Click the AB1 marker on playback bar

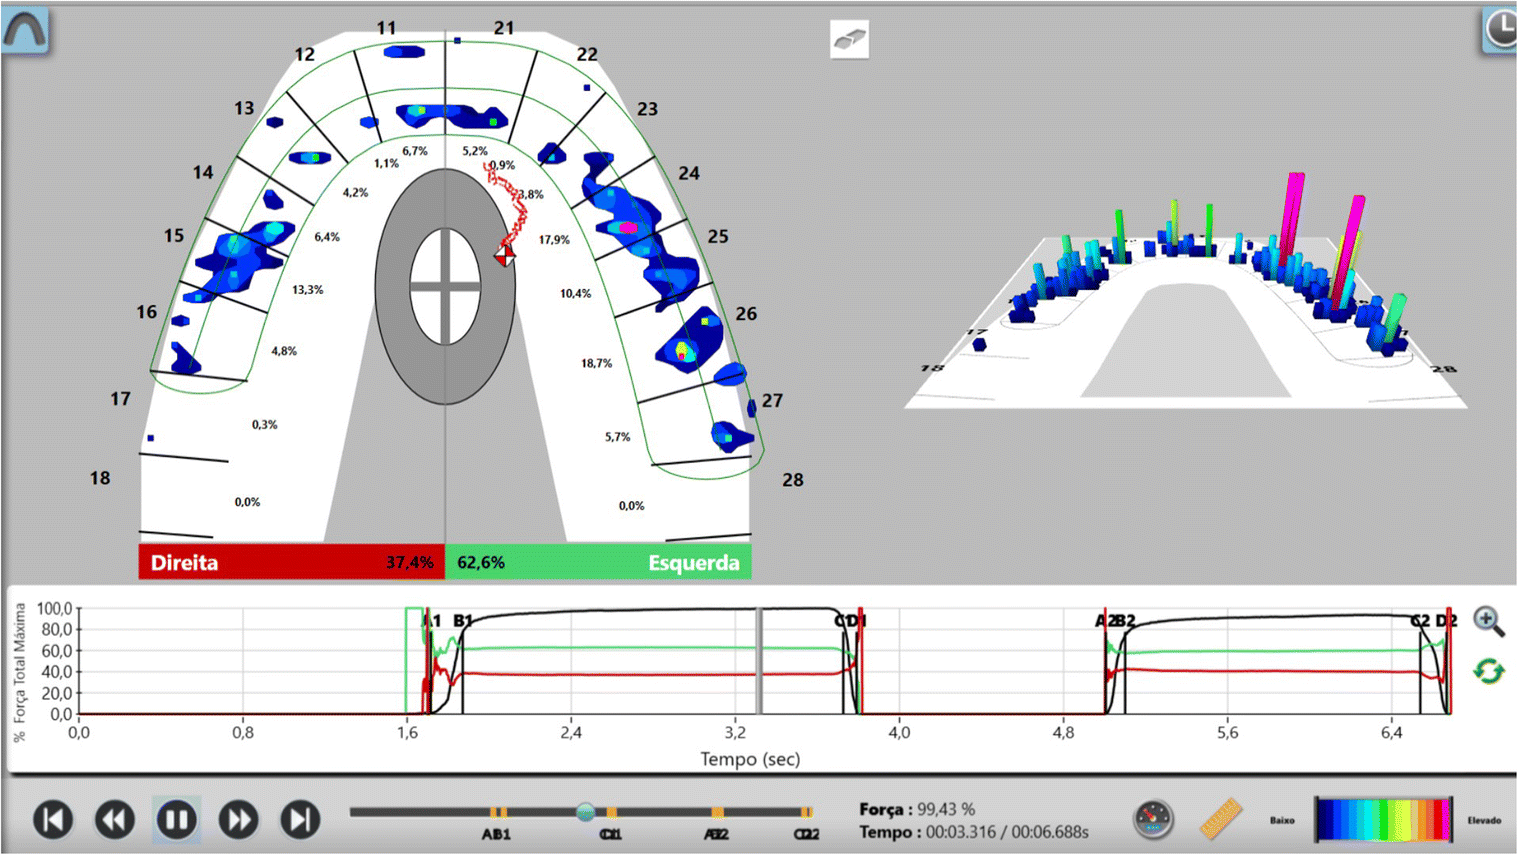[x=496, y=834]
